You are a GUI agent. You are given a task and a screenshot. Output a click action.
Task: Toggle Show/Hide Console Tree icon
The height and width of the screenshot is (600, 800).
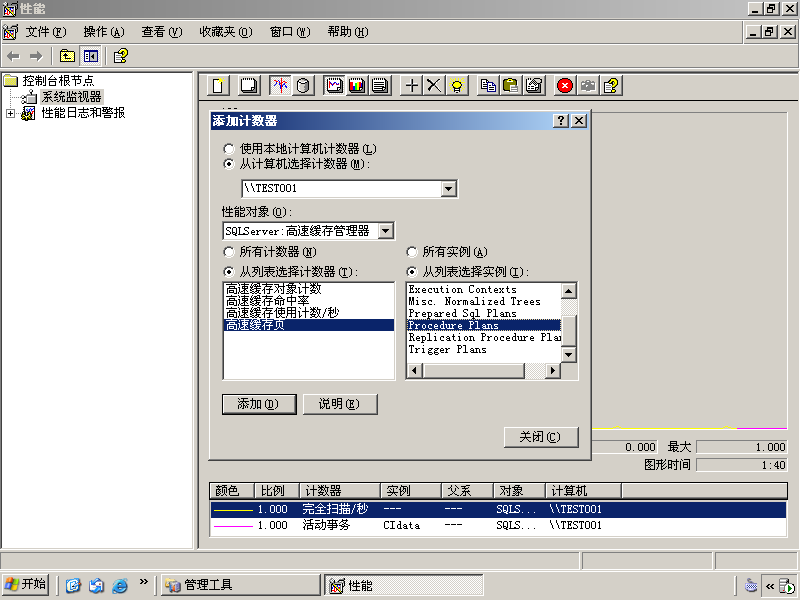[x=91, y=56]
